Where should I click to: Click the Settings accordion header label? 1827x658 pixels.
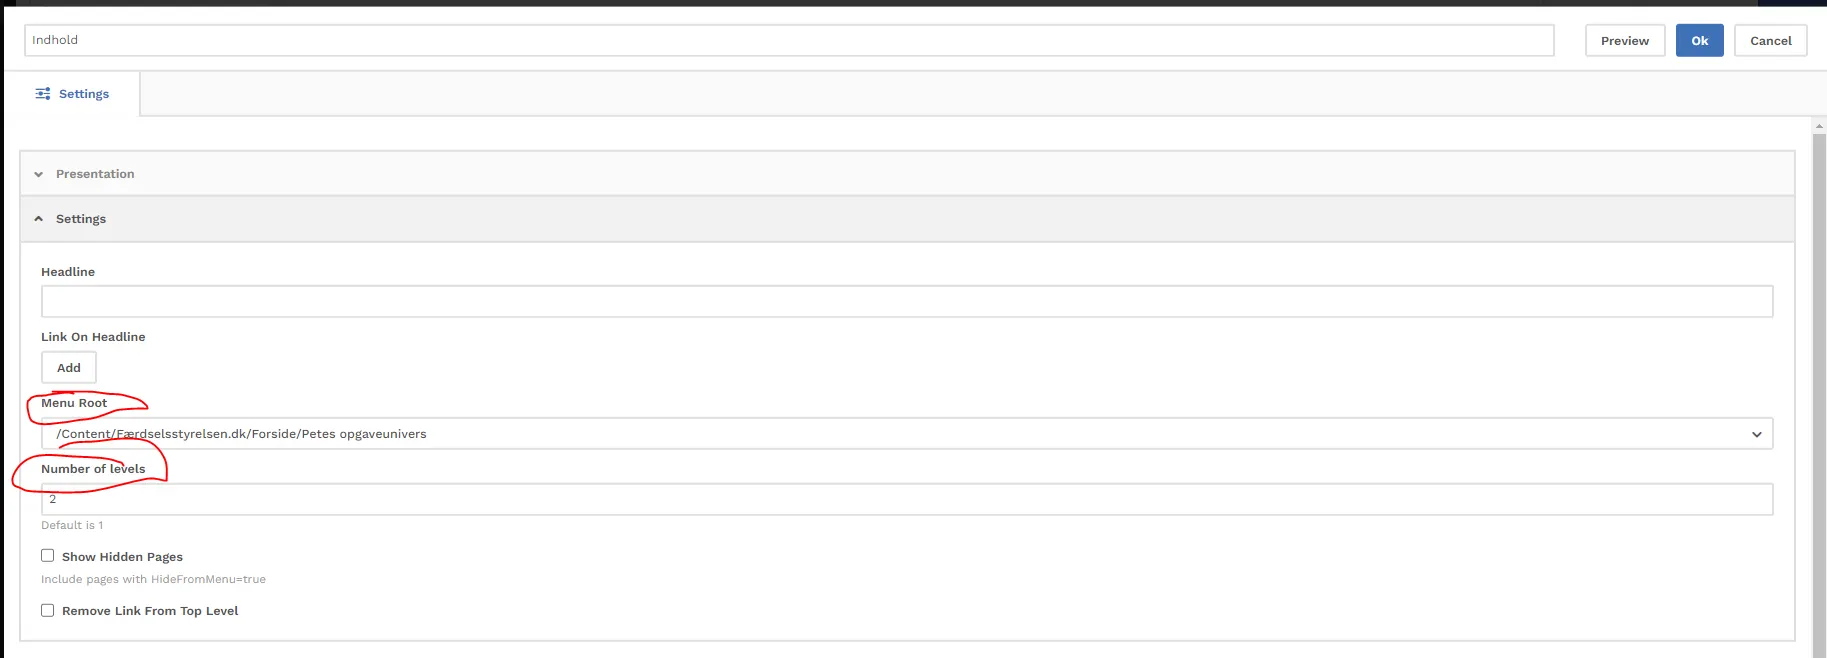[81, 219]
